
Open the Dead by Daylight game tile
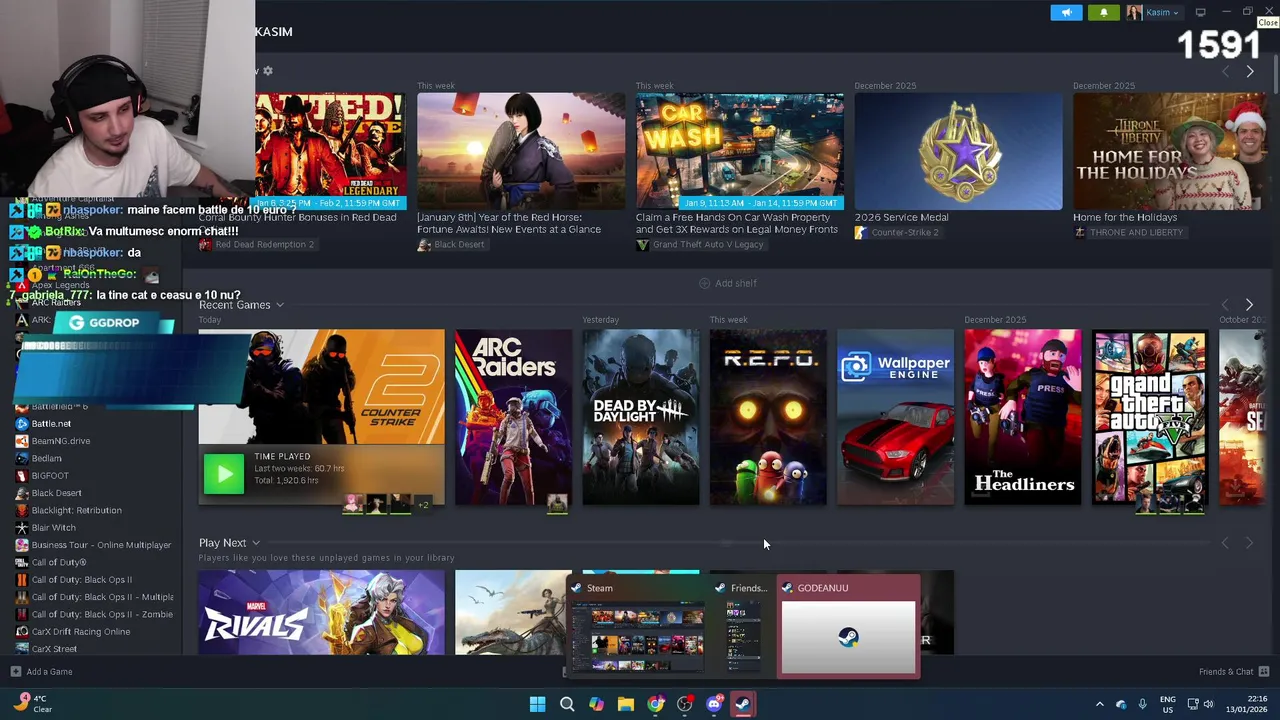(641, 417)
